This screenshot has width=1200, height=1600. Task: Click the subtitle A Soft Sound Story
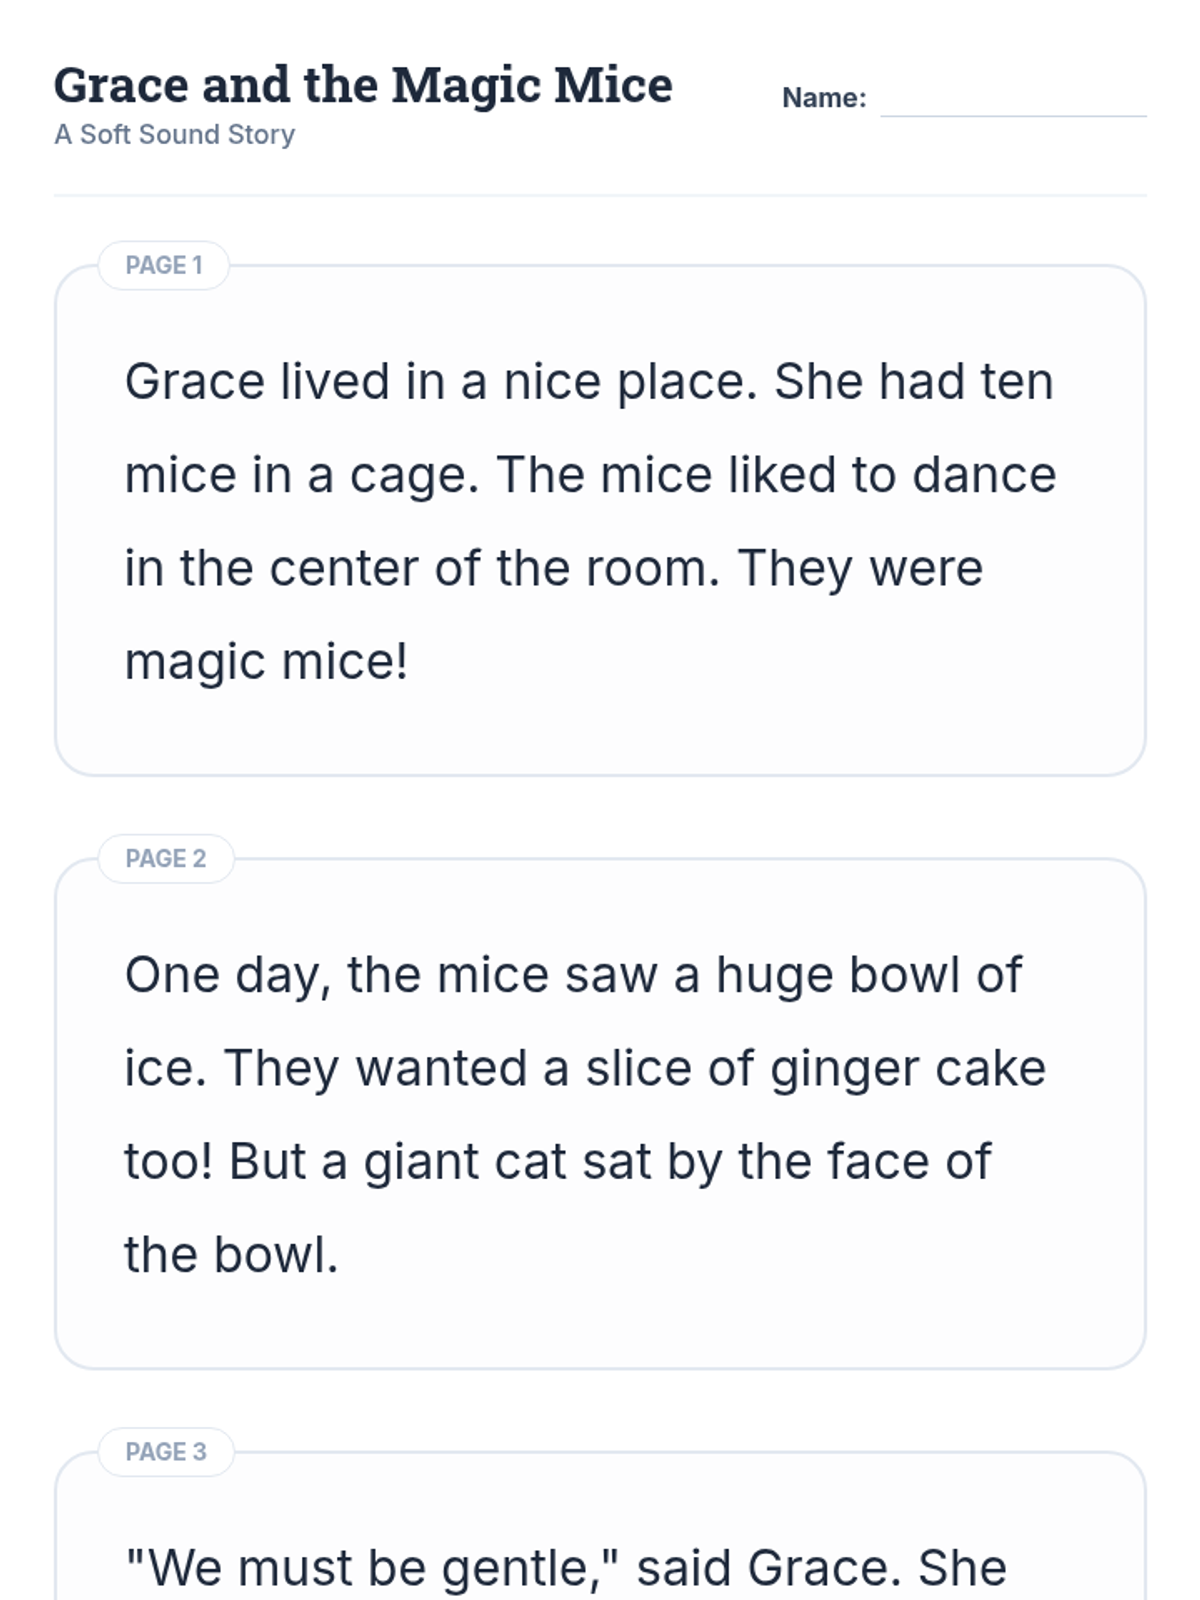175,135
